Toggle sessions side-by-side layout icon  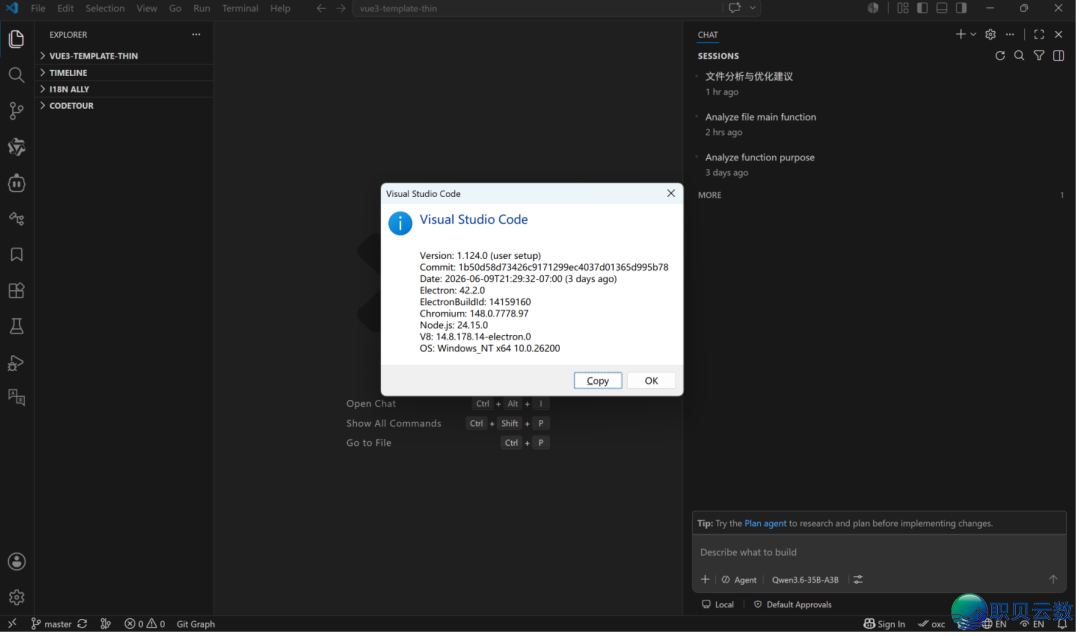click(1061, 56)
